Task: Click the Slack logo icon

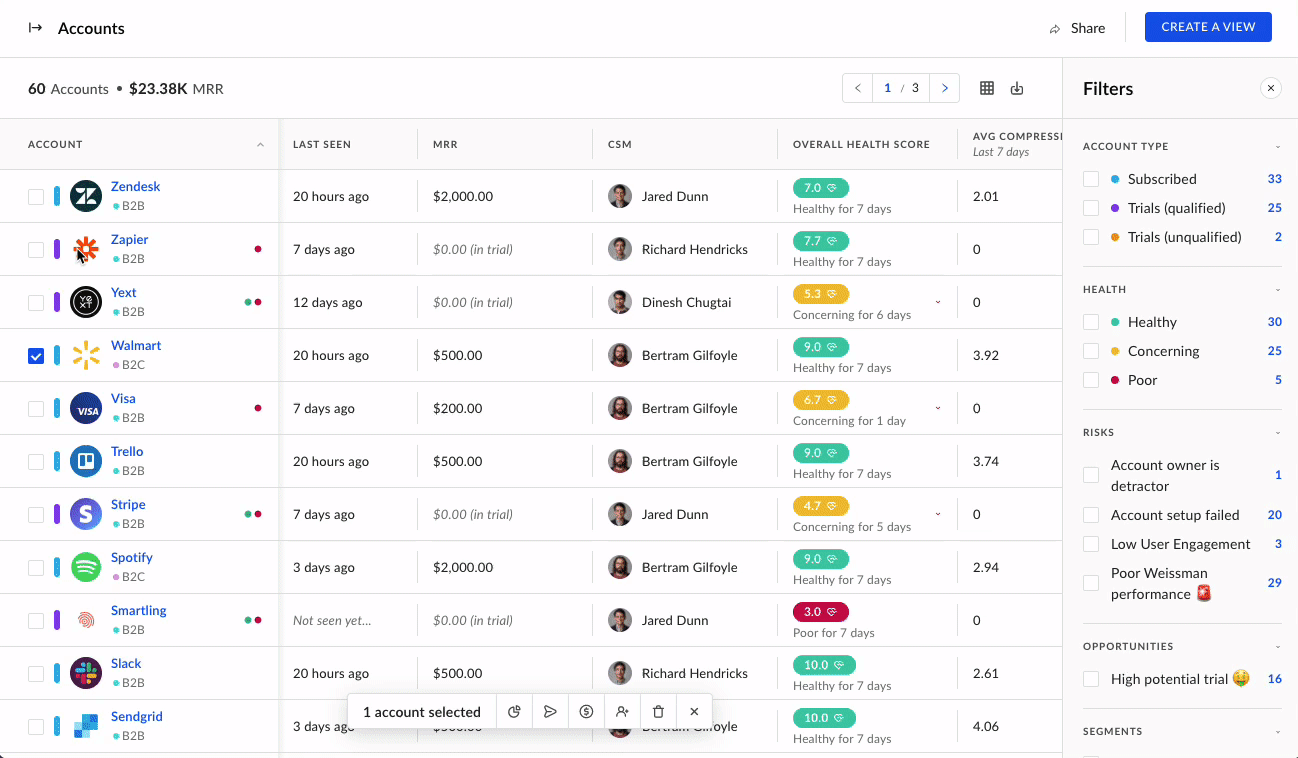Action: coord(86,674)
